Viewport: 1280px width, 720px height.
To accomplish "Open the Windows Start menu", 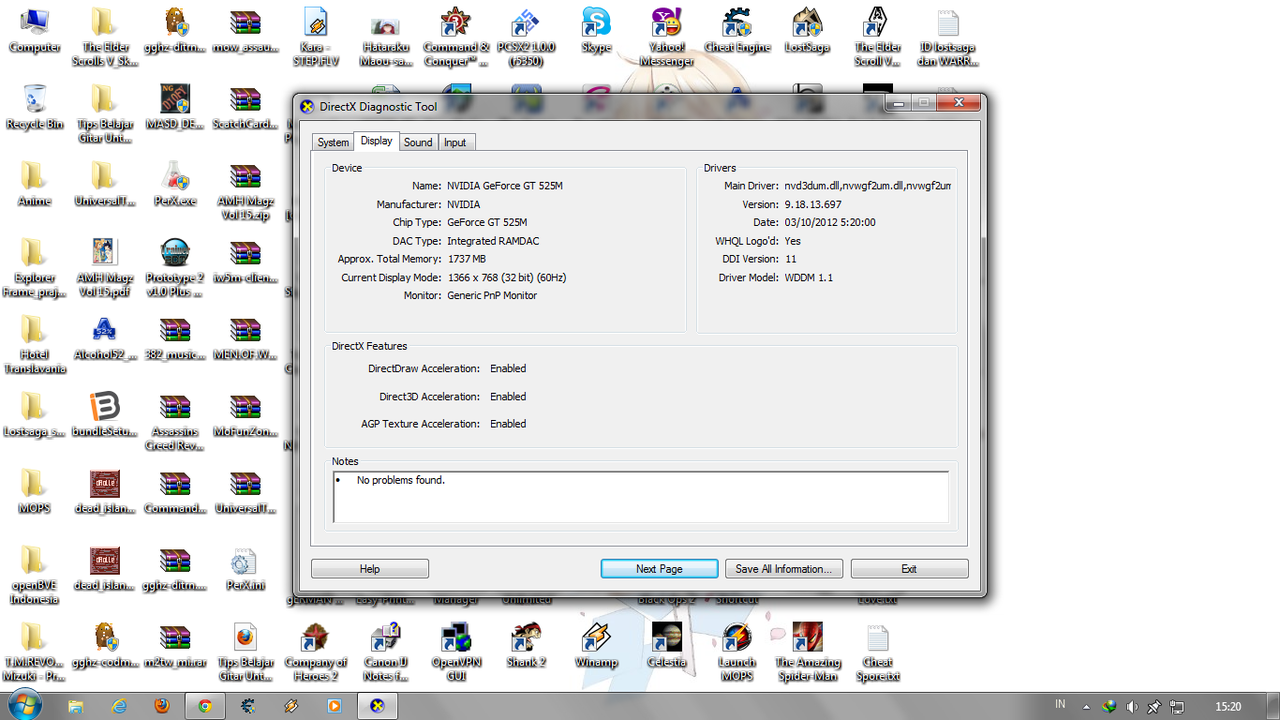I will pyautogui.click(x=24, y=705).
